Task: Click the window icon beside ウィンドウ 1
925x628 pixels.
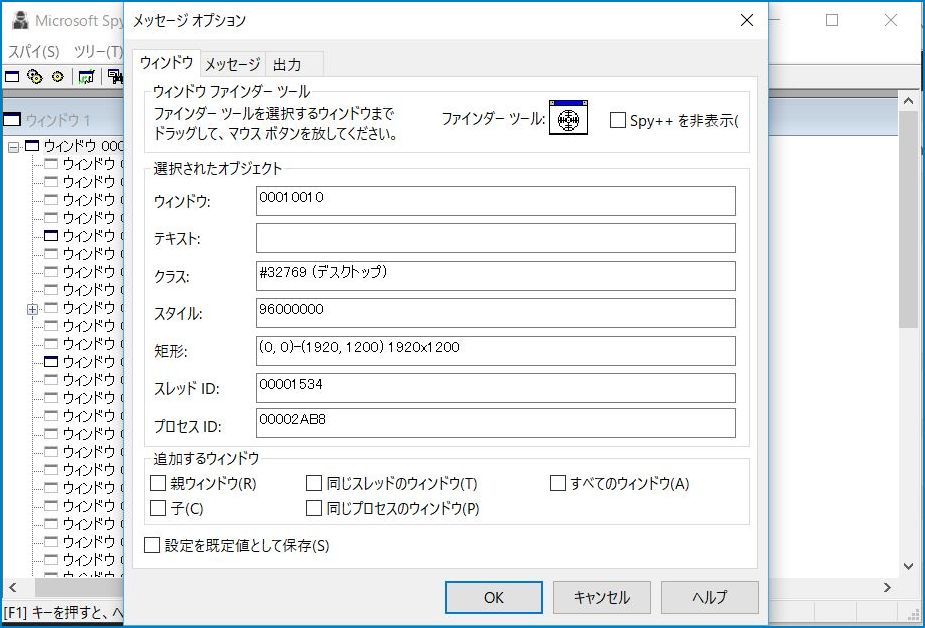Action: coord(12,120)
